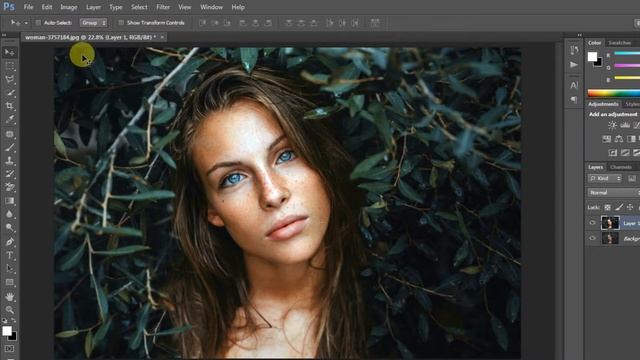Add a Levels adjustment
This screenshot has width=640, height=360.
625,125
